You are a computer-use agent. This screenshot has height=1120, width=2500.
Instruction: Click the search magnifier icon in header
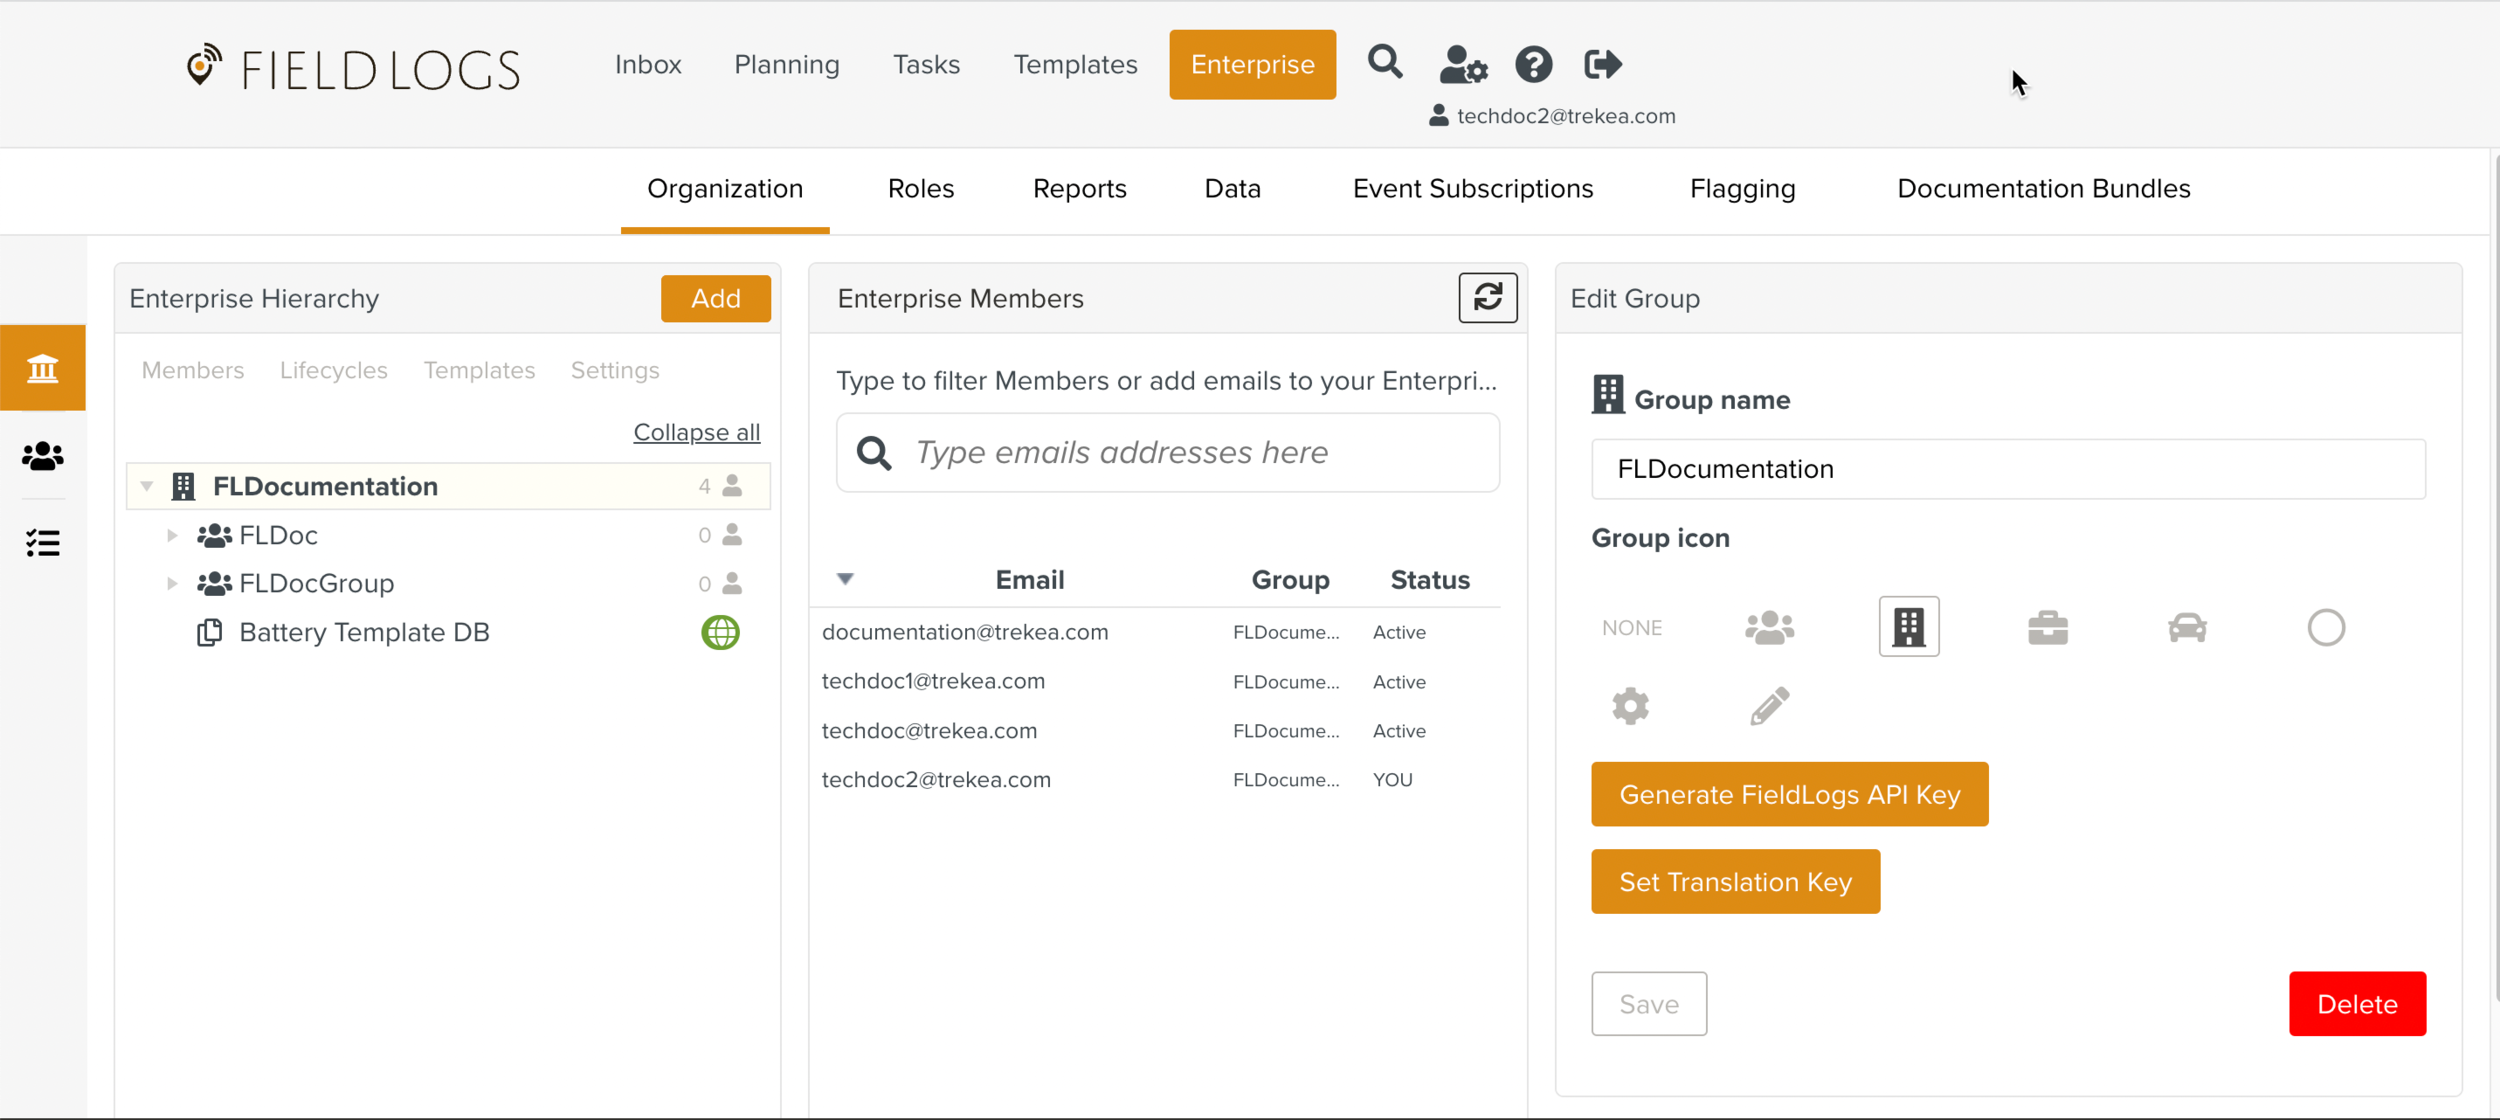[x=1384, y=63]
